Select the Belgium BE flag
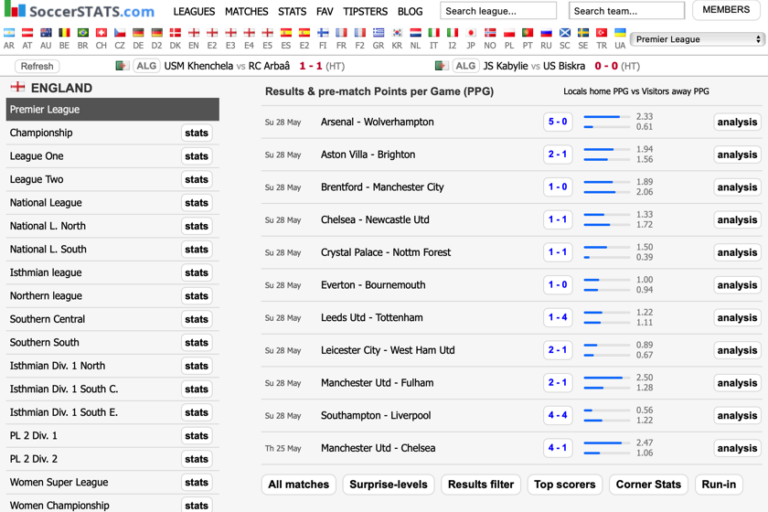Screen dimensions: 768x512 click(x=64, y=33)
